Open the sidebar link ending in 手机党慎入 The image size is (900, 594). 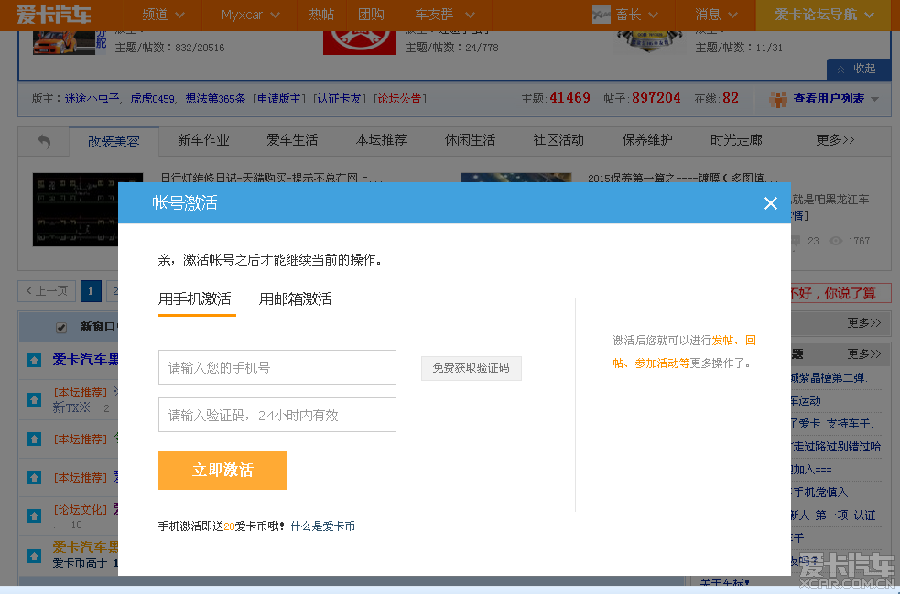(819, 492)
